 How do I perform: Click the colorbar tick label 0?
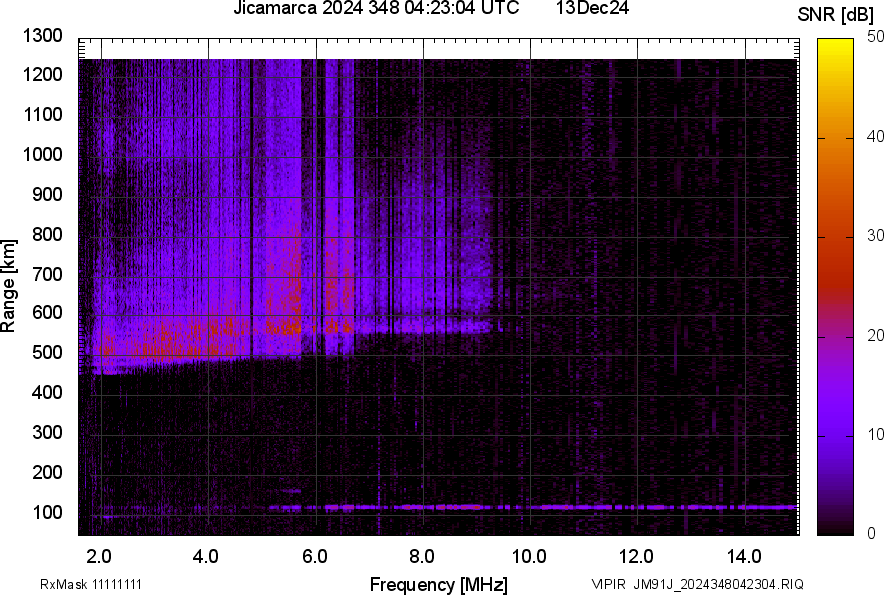tap(873, 533)
